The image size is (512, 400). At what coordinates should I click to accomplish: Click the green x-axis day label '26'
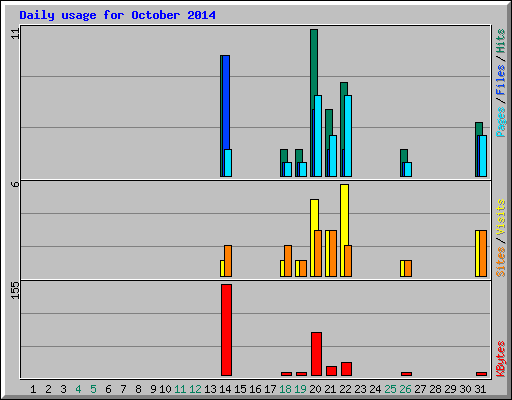[405, 389]
